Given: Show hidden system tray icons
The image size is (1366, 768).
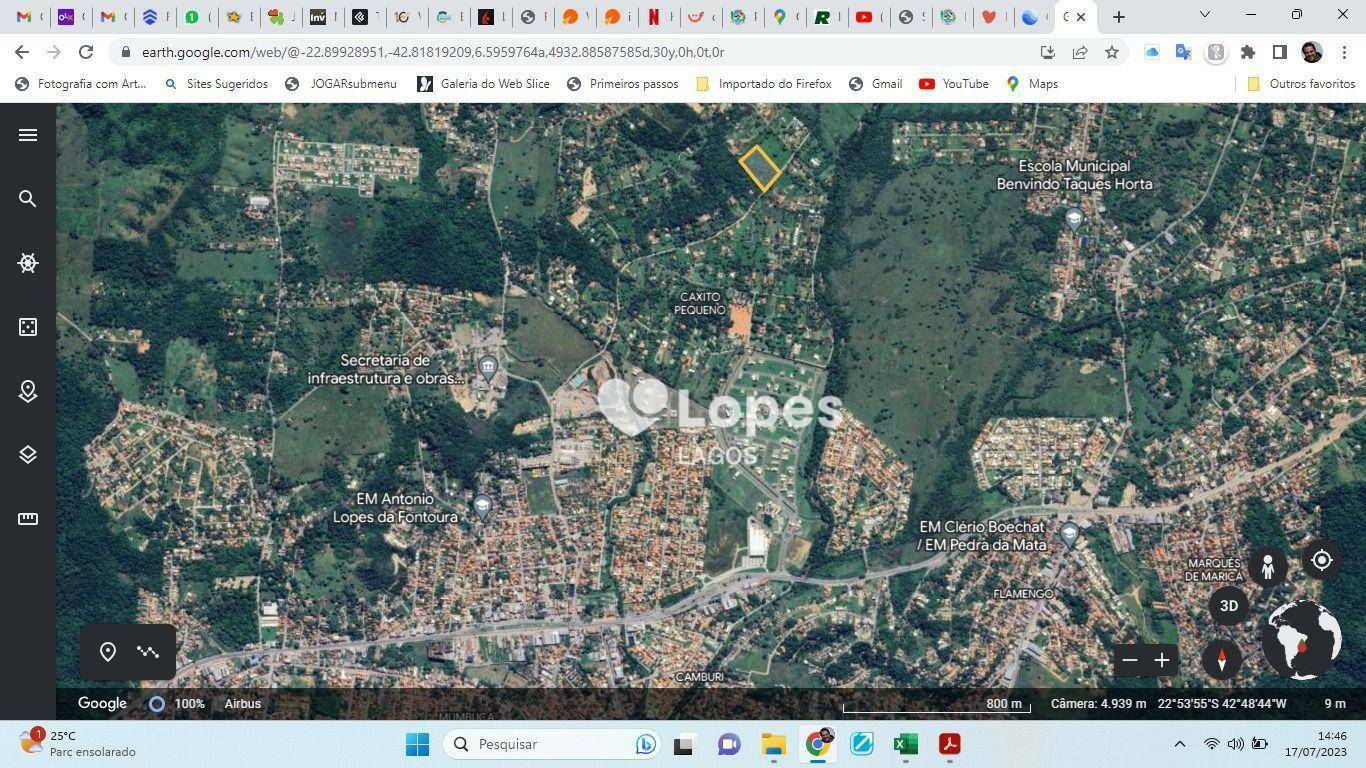Looking at the screenshot, I should pyautogui.click(x=1180, y=744).
